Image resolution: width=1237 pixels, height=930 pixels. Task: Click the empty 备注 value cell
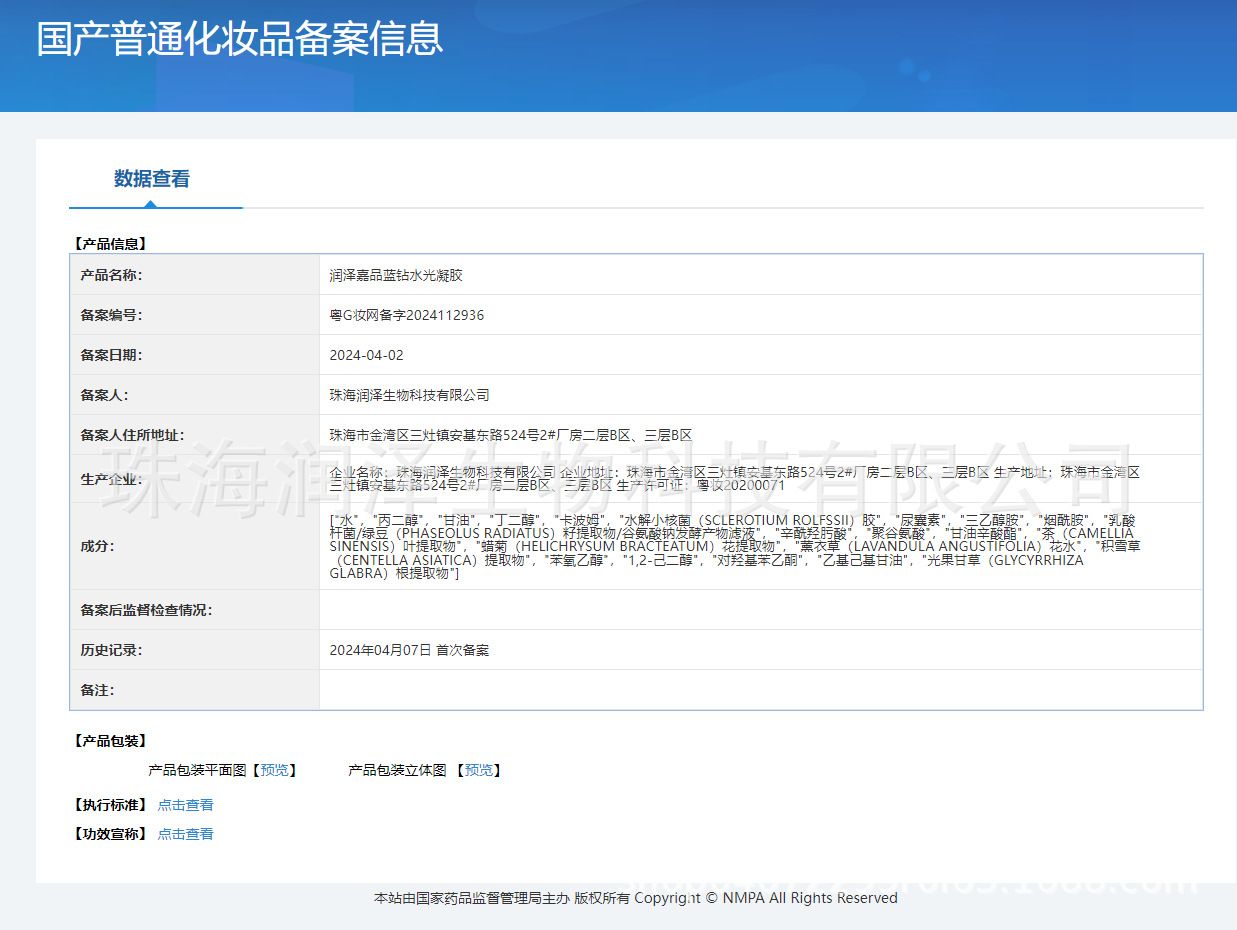pos(760,690)
